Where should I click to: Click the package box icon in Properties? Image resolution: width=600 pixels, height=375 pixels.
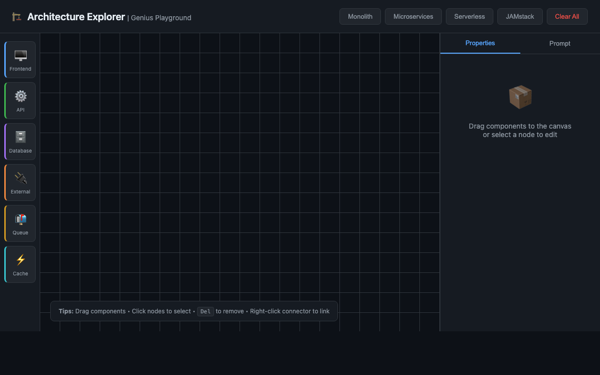(520, 97)
